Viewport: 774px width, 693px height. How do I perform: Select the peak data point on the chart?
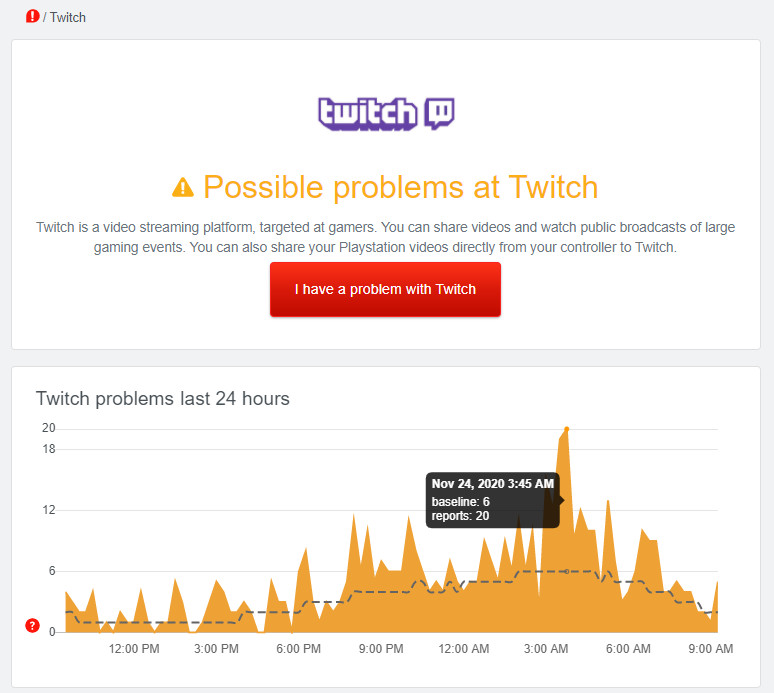pyautogui.click(x=566, y=429)
